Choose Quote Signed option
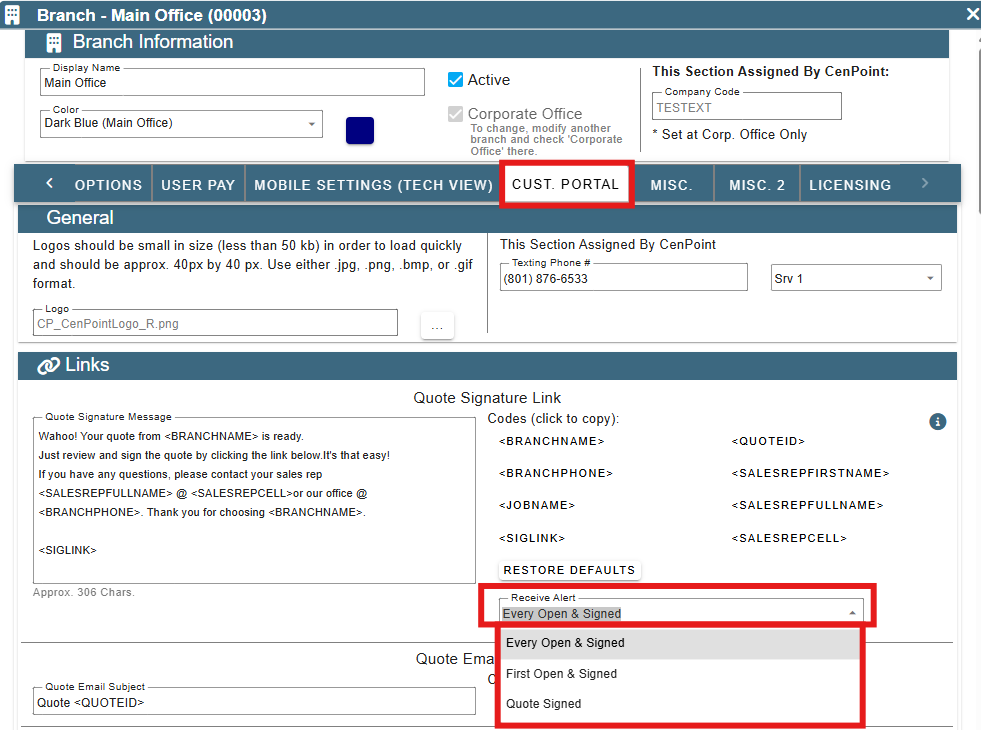Screen dimensions: 981x730 point(679,704)
